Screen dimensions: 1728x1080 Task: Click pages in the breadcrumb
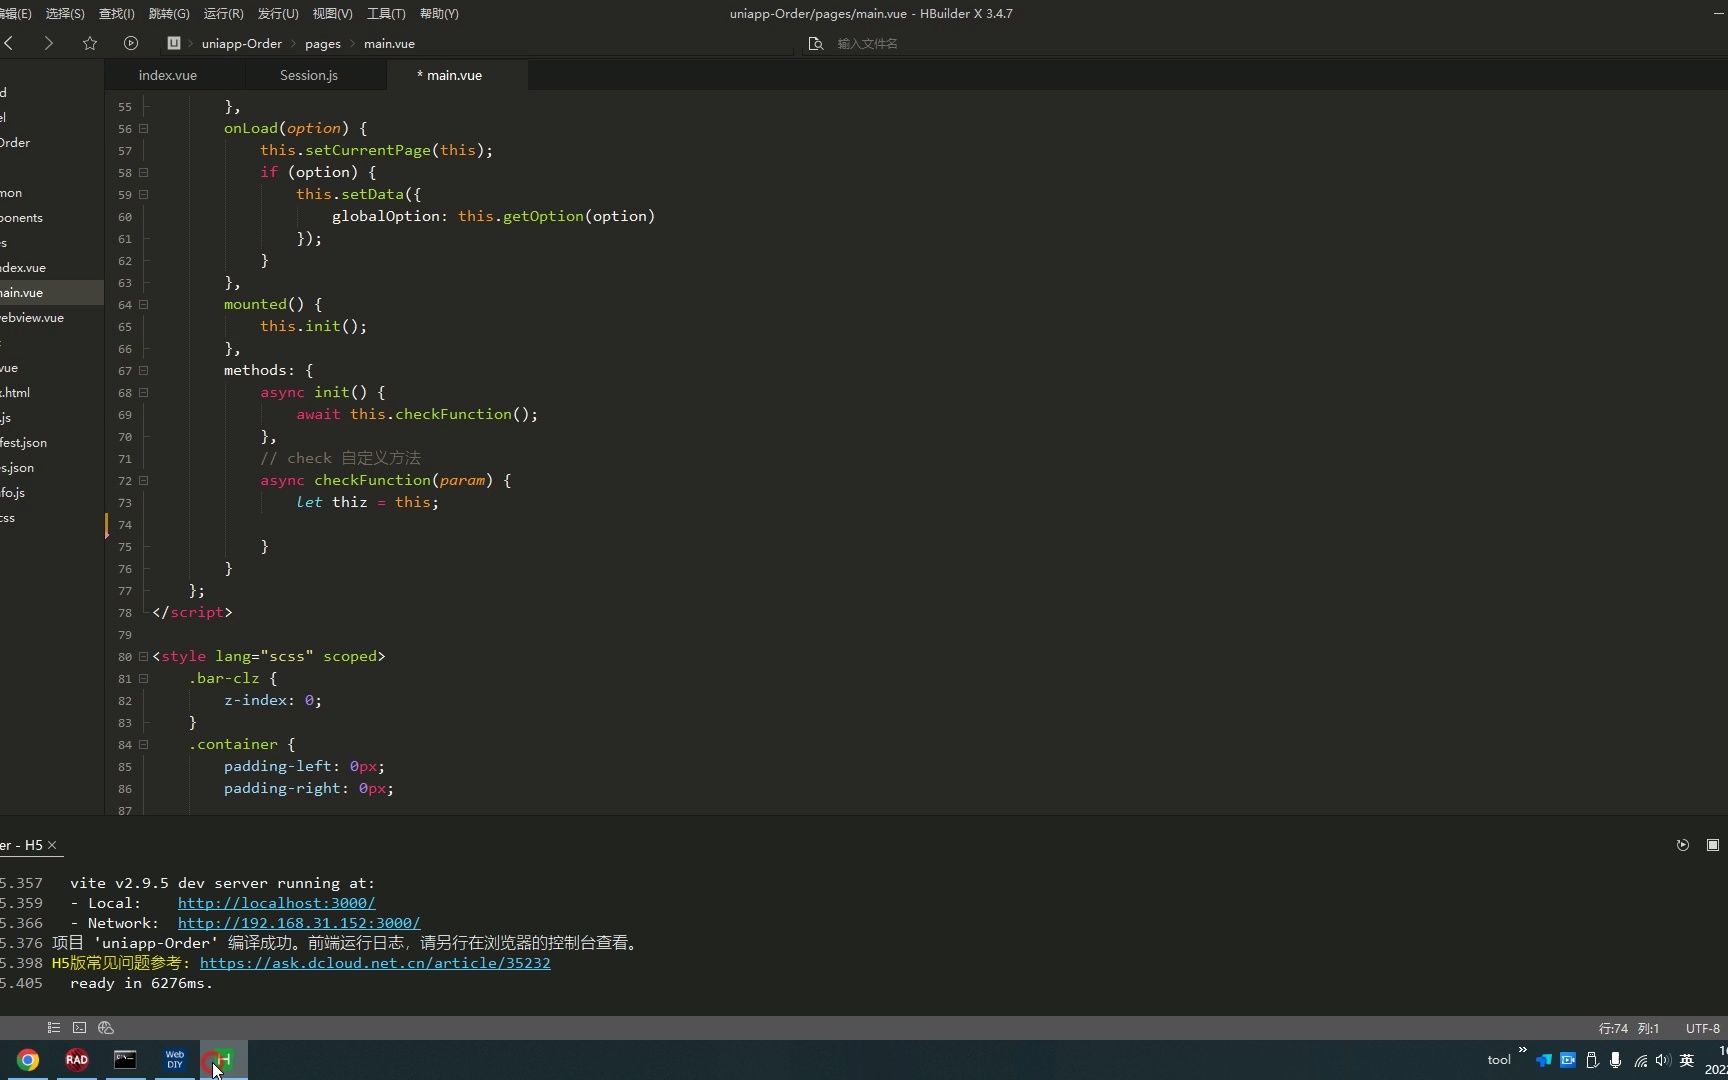pyautogui.click(x=323, y=43)
